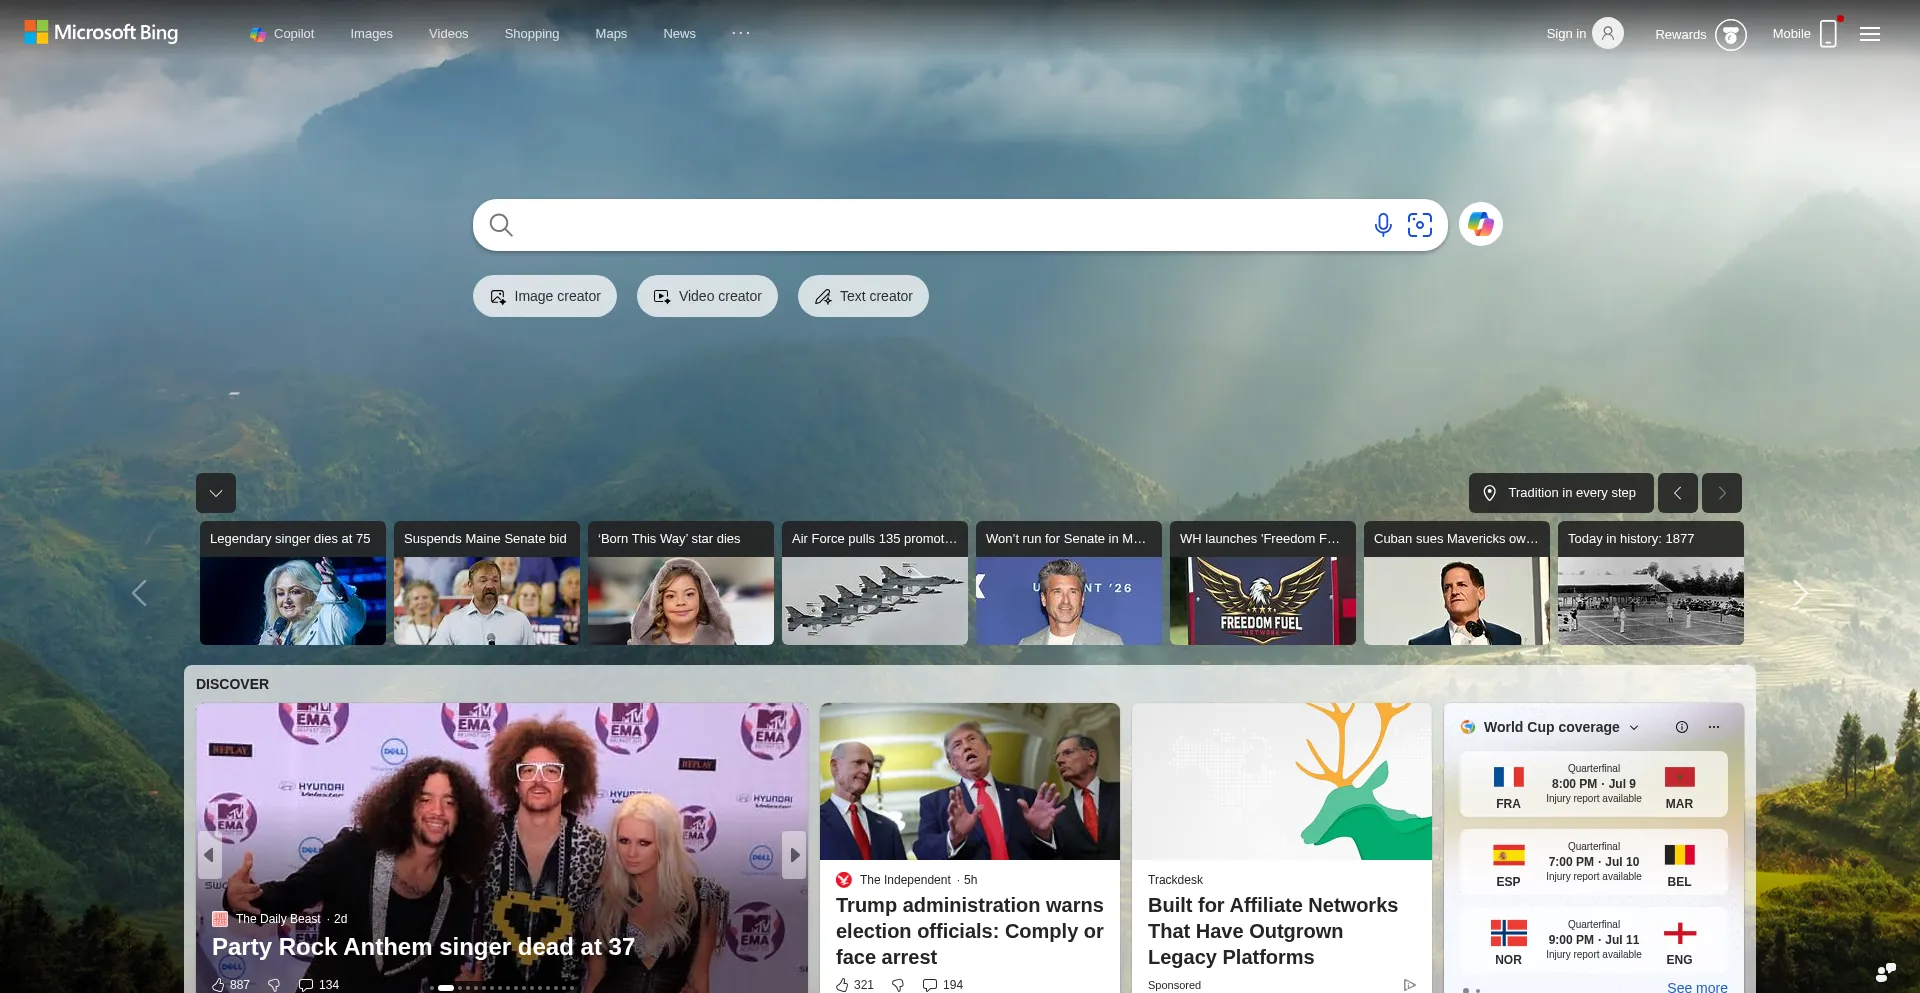Open the Videos navigation item
The height and width of the screenshot is (993, 1920).
[x=448, y=34]
